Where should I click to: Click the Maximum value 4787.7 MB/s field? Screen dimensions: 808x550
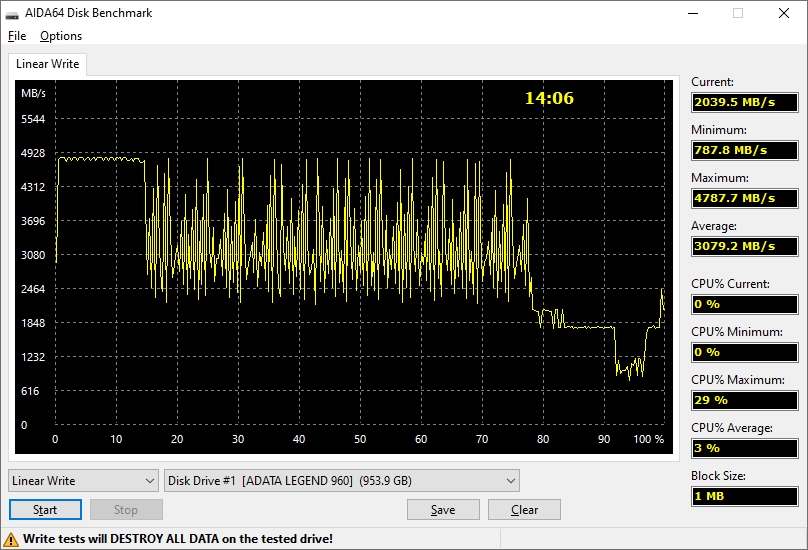[x=744, y=198]
